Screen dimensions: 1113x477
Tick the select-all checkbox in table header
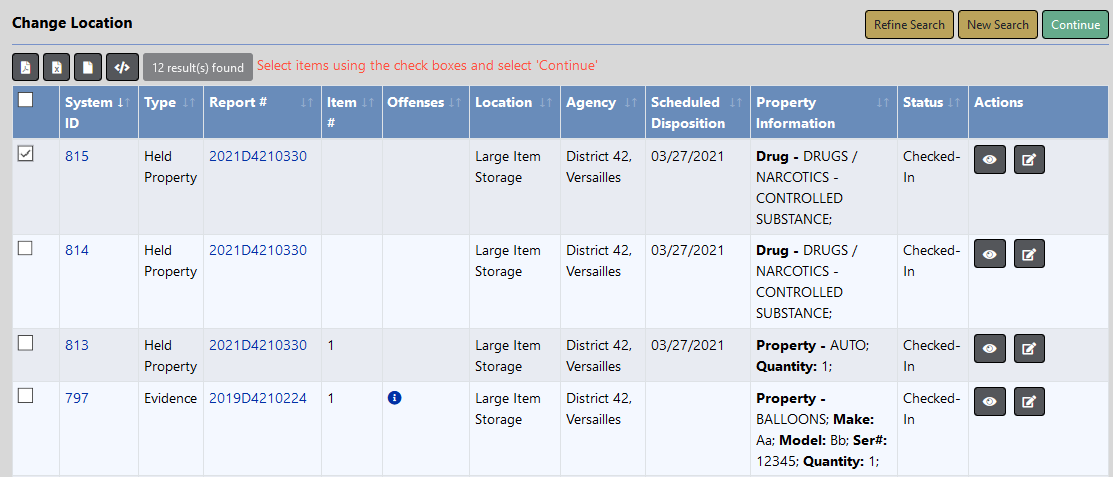point(26,99)
